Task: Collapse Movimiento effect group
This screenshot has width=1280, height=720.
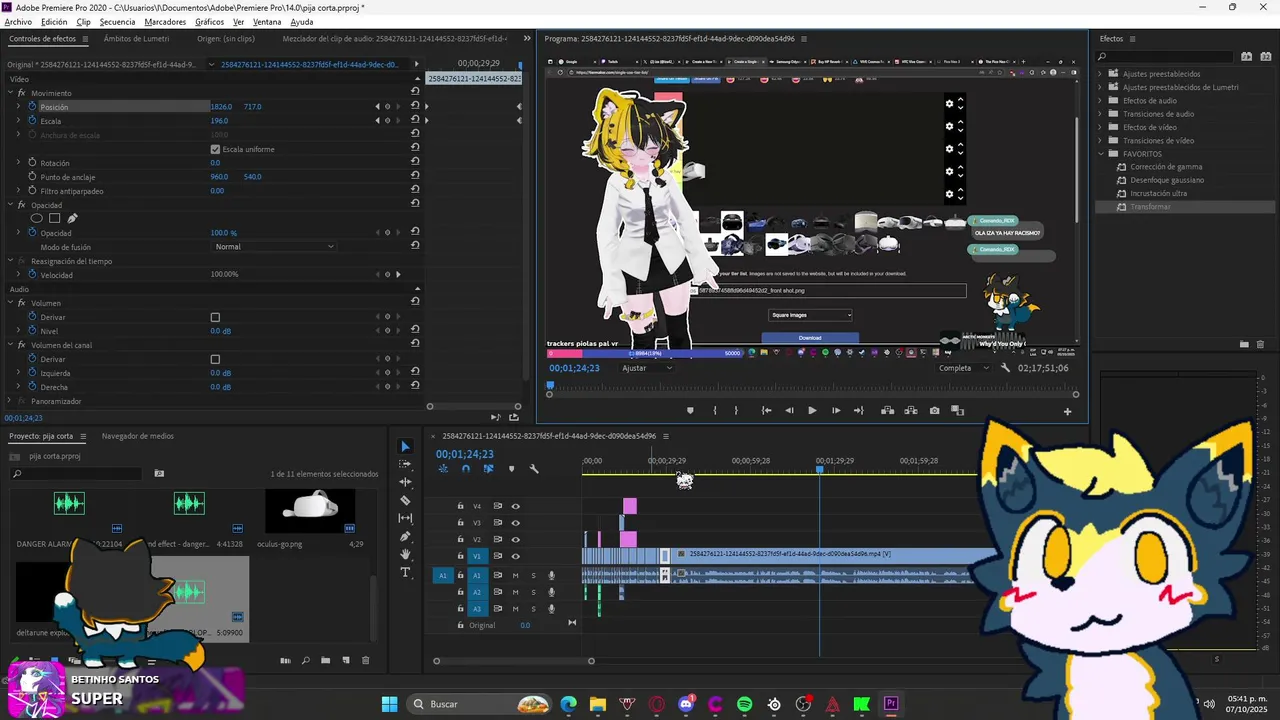Action: (x=11, y=93)
